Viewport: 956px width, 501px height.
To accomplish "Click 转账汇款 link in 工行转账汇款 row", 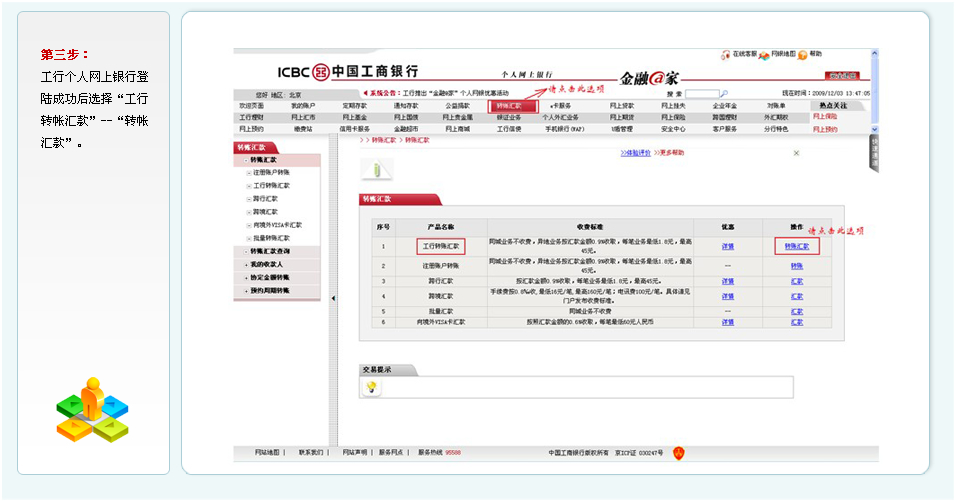I will click(x=797, y=246).
